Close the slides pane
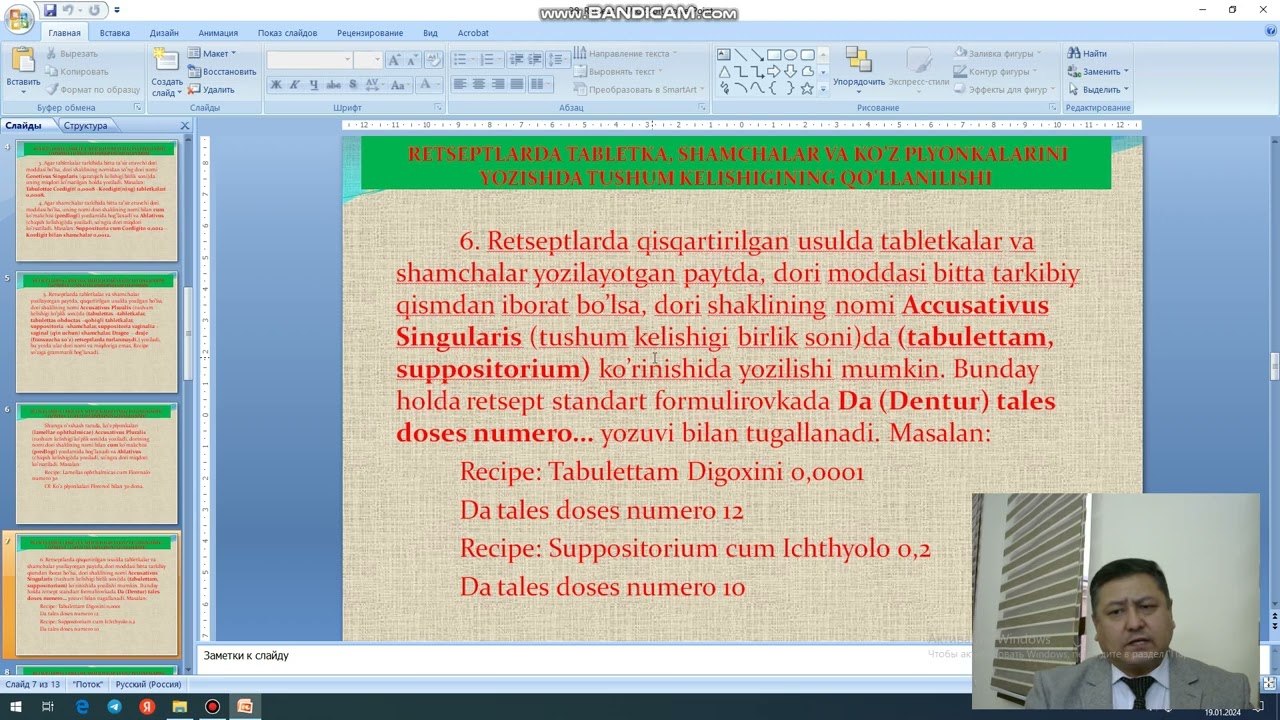The image size is (1280, 720). click(185, 126)
